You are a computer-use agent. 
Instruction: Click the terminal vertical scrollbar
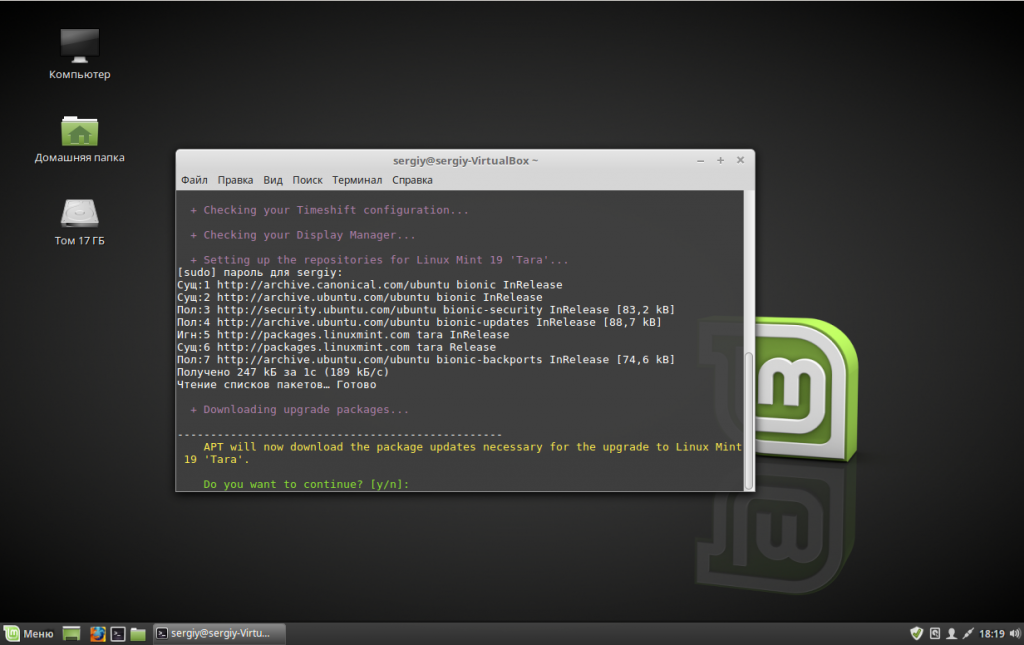(x=749, y=420)
